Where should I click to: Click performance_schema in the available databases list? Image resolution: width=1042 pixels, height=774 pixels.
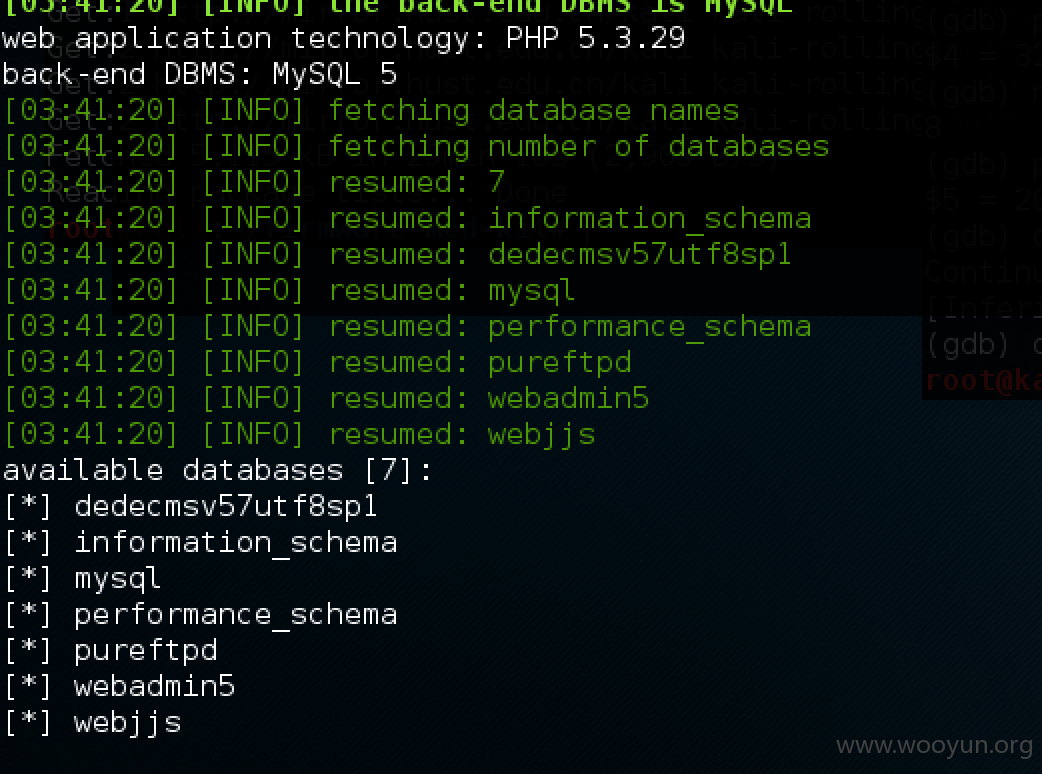[235, 615]
